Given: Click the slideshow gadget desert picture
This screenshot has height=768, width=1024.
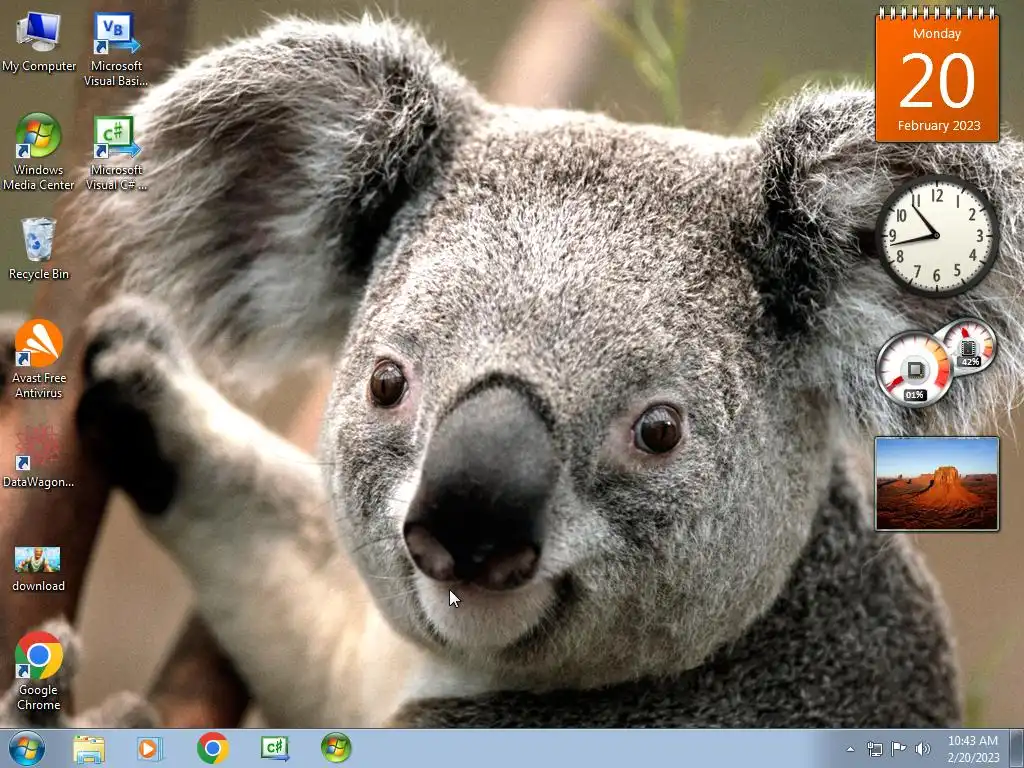Looking at the screenshot, I should click(937, 484).
